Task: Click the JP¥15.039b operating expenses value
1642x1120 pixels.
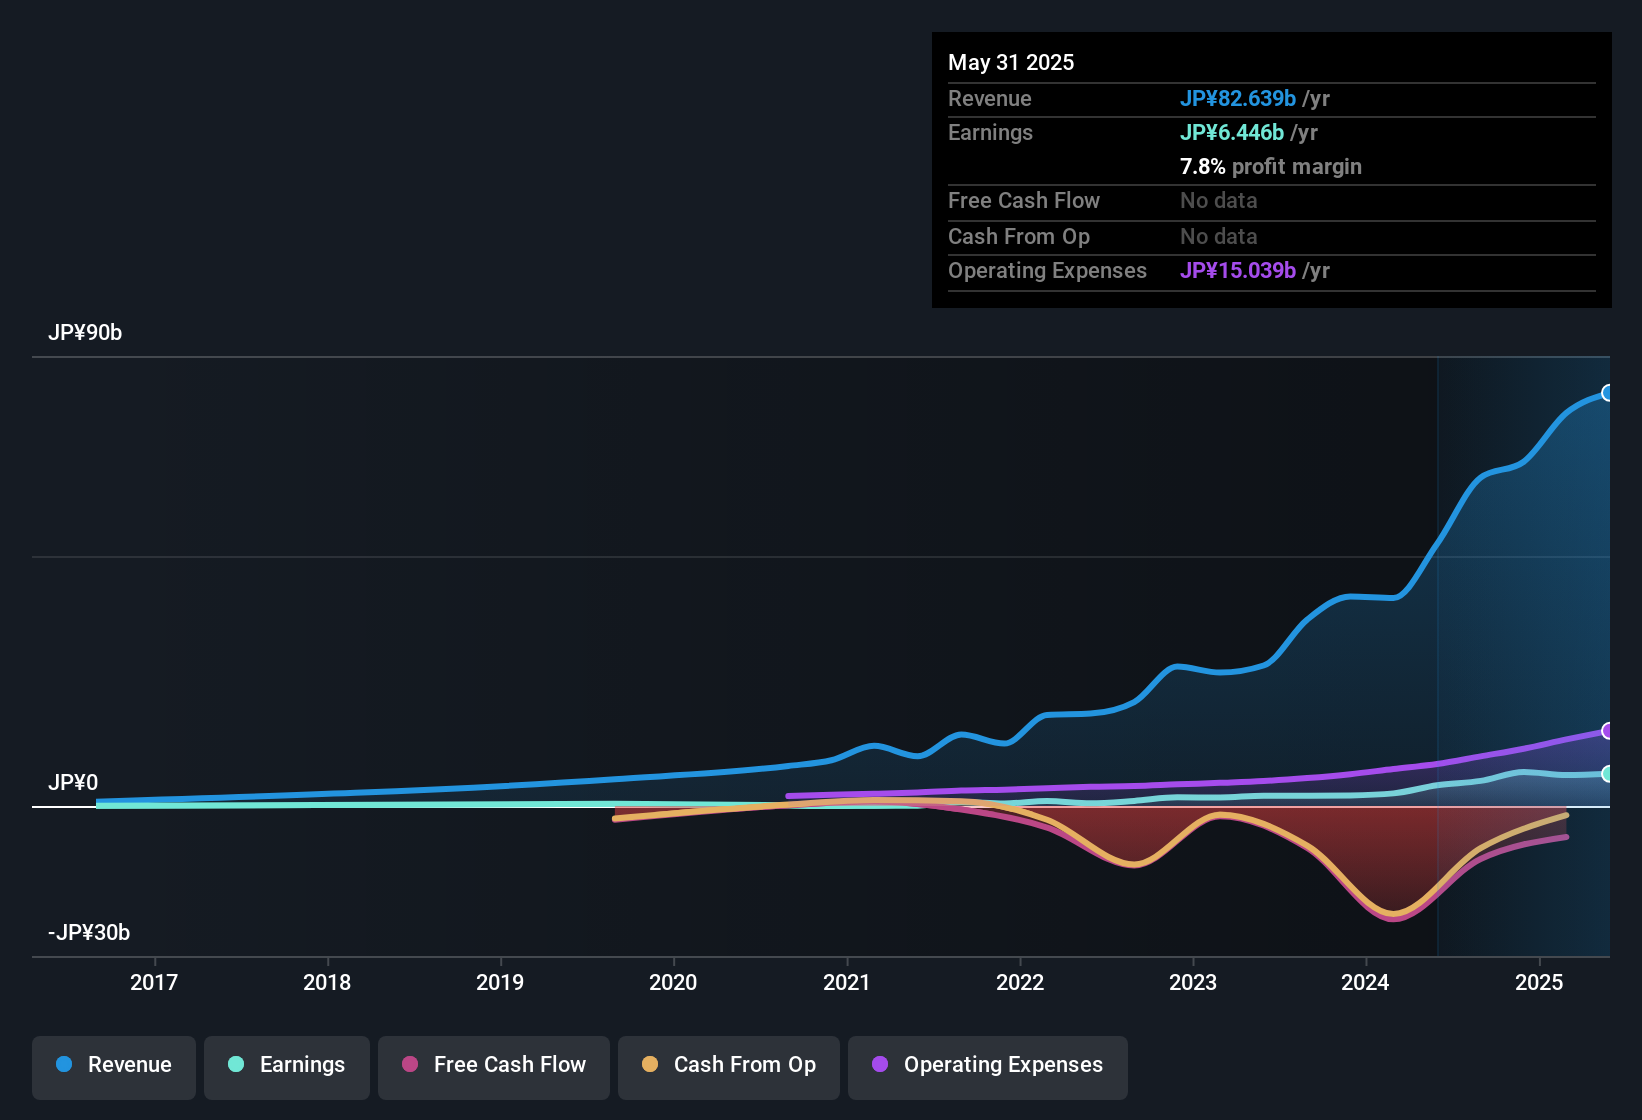Action: pos(1238,271)
